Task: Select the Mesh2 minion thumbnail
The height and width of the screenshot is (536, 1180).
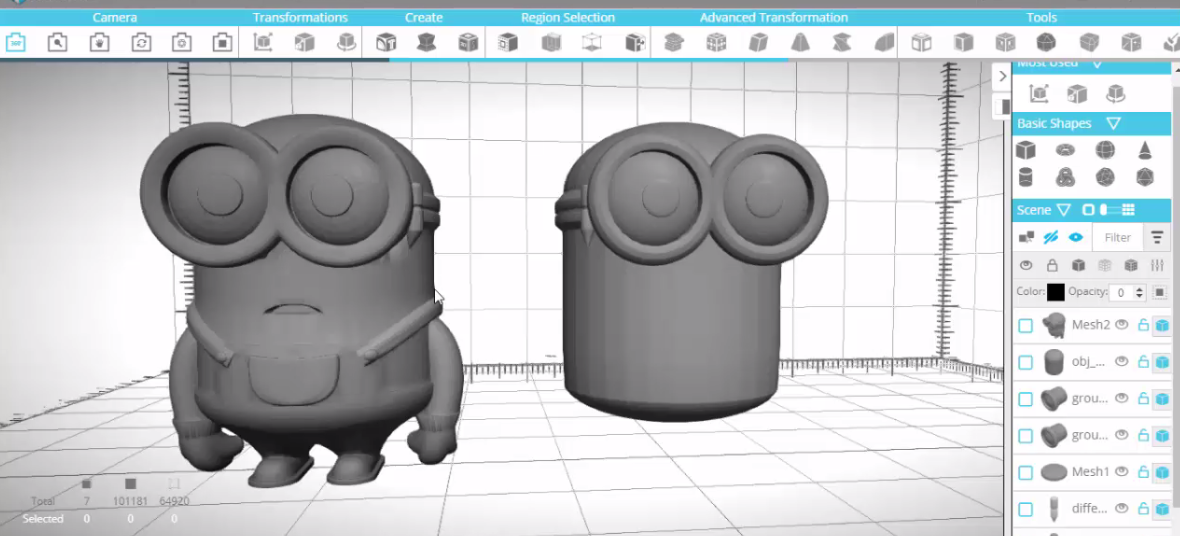Action: (x=1054, y=325)
